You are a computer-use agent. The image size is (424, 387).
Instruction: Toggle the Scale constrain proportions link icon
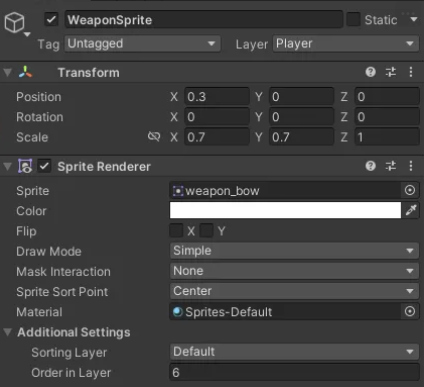154,137
